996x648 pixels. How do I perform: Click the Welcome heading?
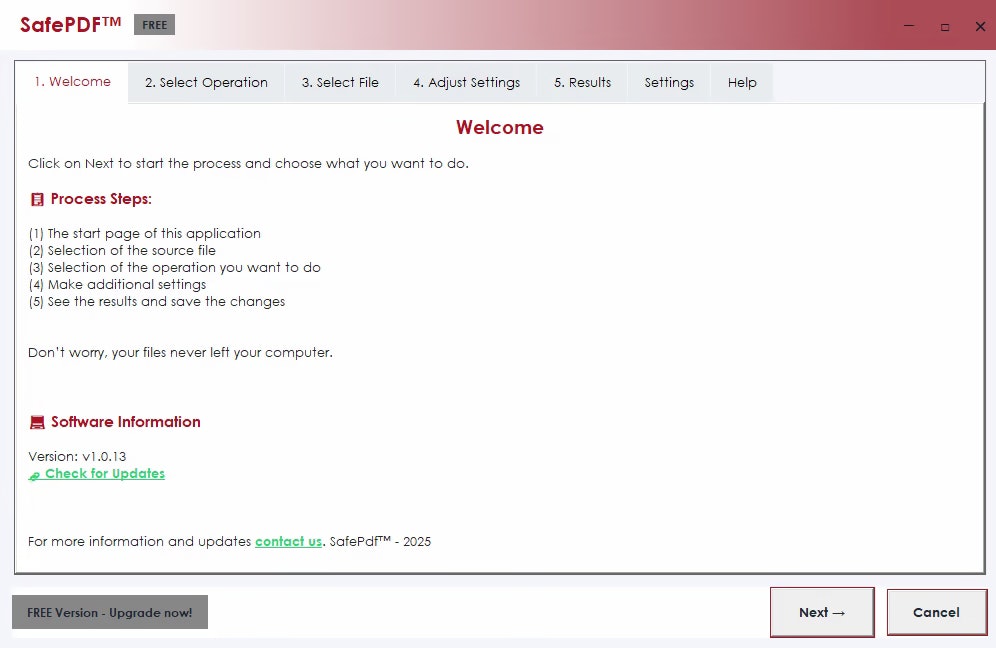pos(499,127)
